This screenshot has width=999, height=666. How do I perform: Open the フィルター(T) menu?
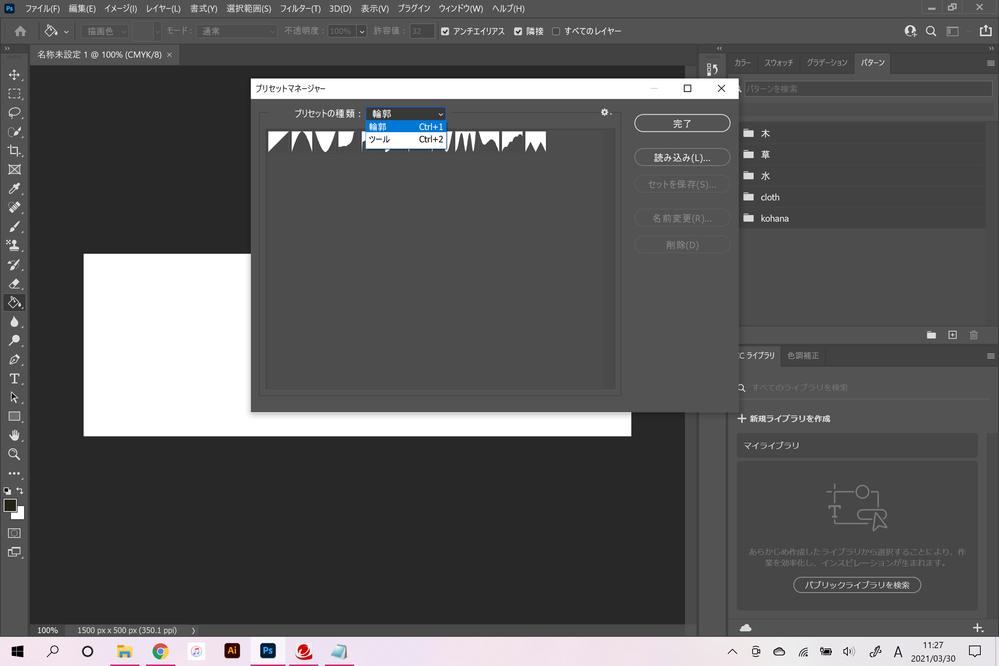click(300, 8)
